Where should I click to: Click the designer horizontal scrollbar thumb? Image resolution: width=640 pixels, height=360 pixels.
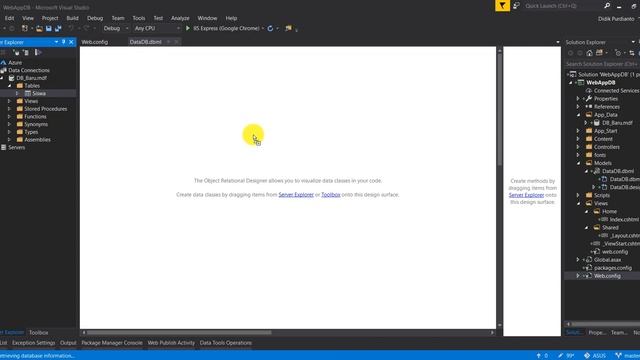coord(179,333)
